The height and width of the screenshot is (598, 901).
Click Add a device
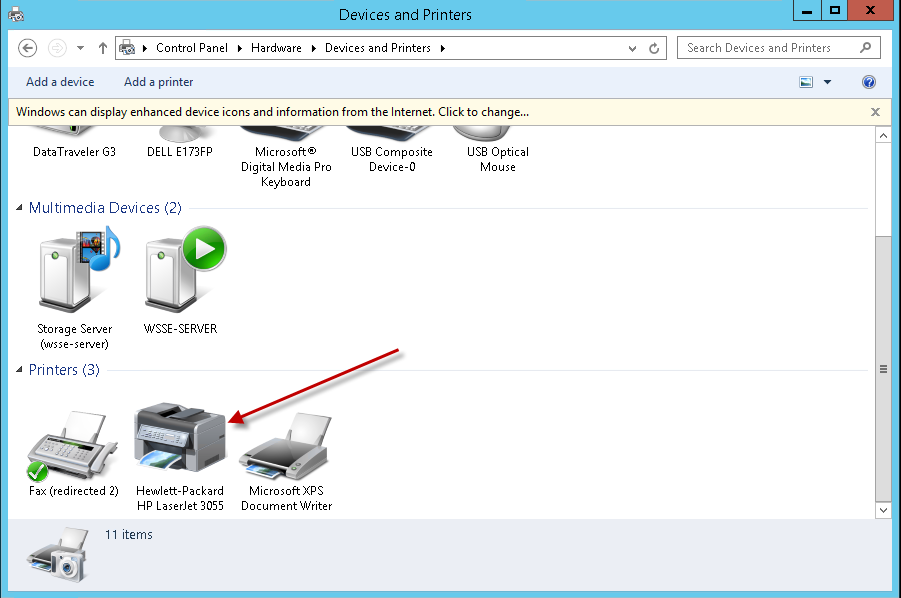tap(60, 82)
